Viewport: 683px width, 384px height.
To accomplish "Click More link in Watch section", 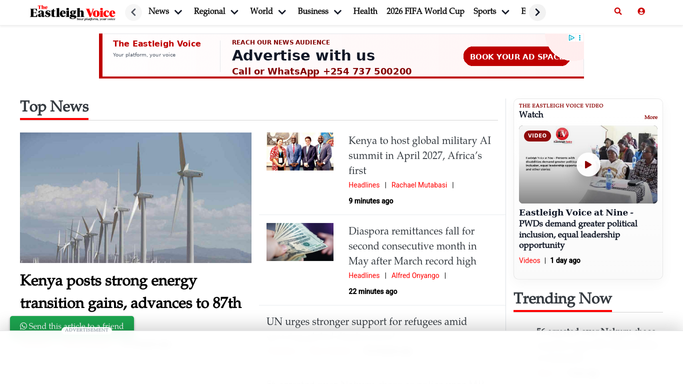I will 651,117.
